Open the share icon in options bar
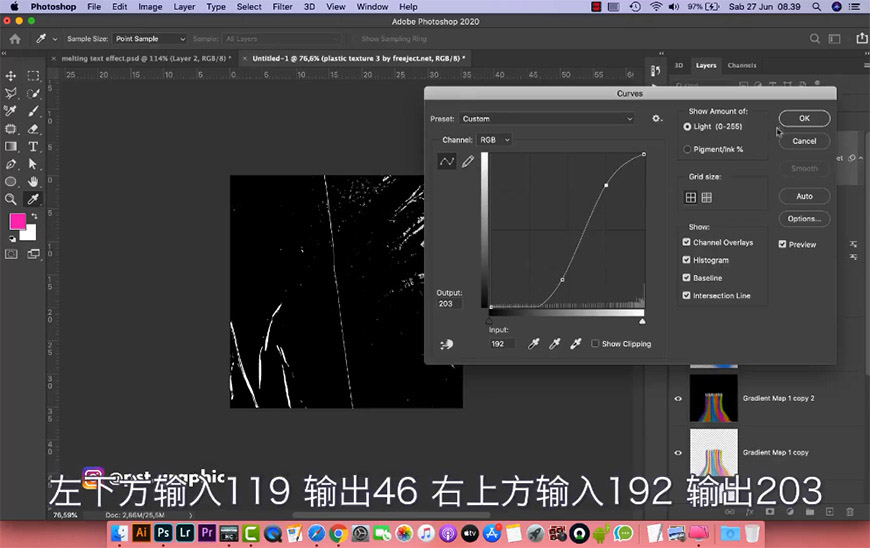This screenshot has height=548, width=870. [x=861, y=38]
